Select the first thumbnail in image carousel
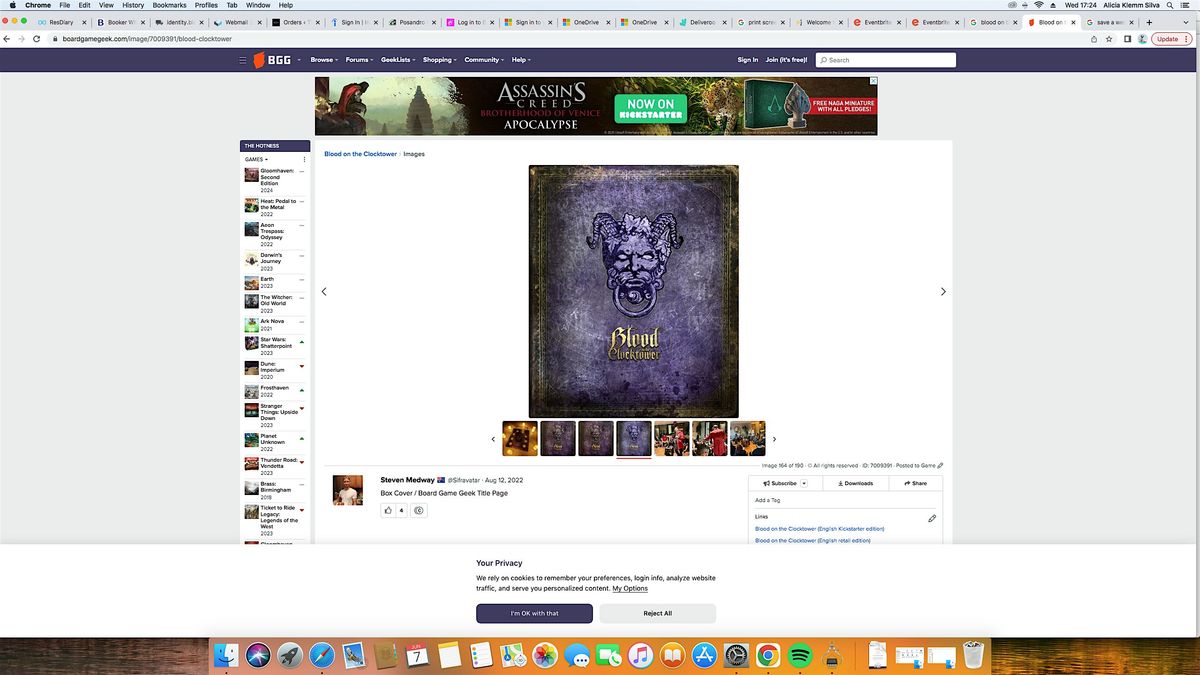Screen dimensions: 1200x675 click(x=520, y=438)
